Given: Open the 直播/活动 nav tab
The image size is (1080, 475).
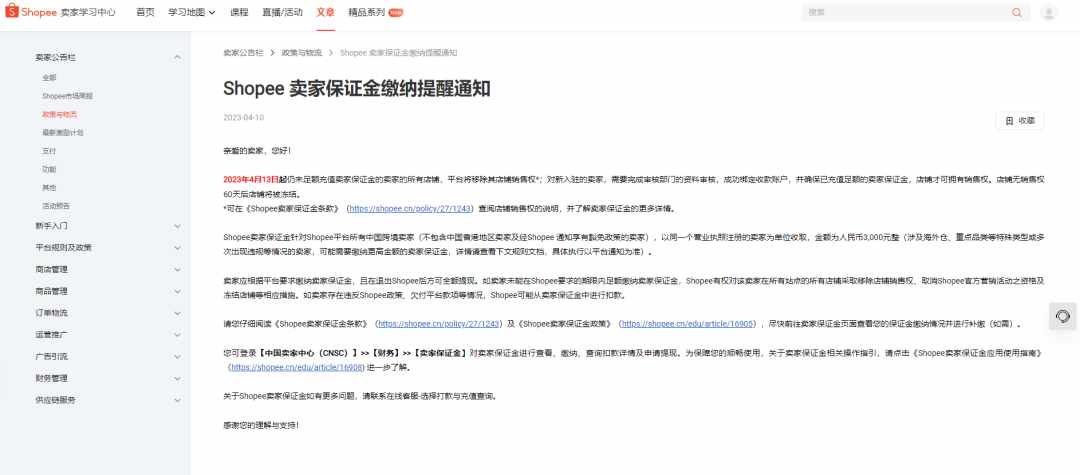Looking at the screenshot, I should click(282, 12).
